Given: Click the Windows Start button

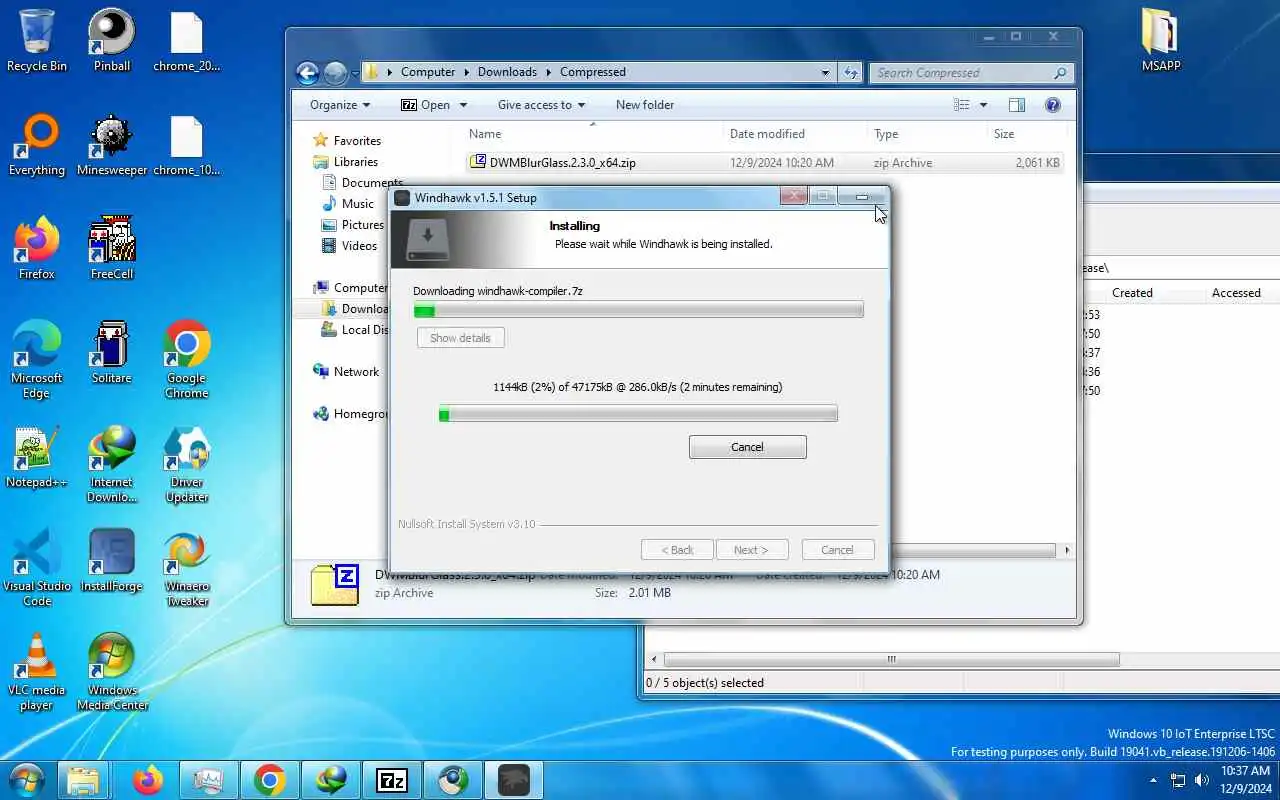Looking at the screenshot, I should 26,779.
